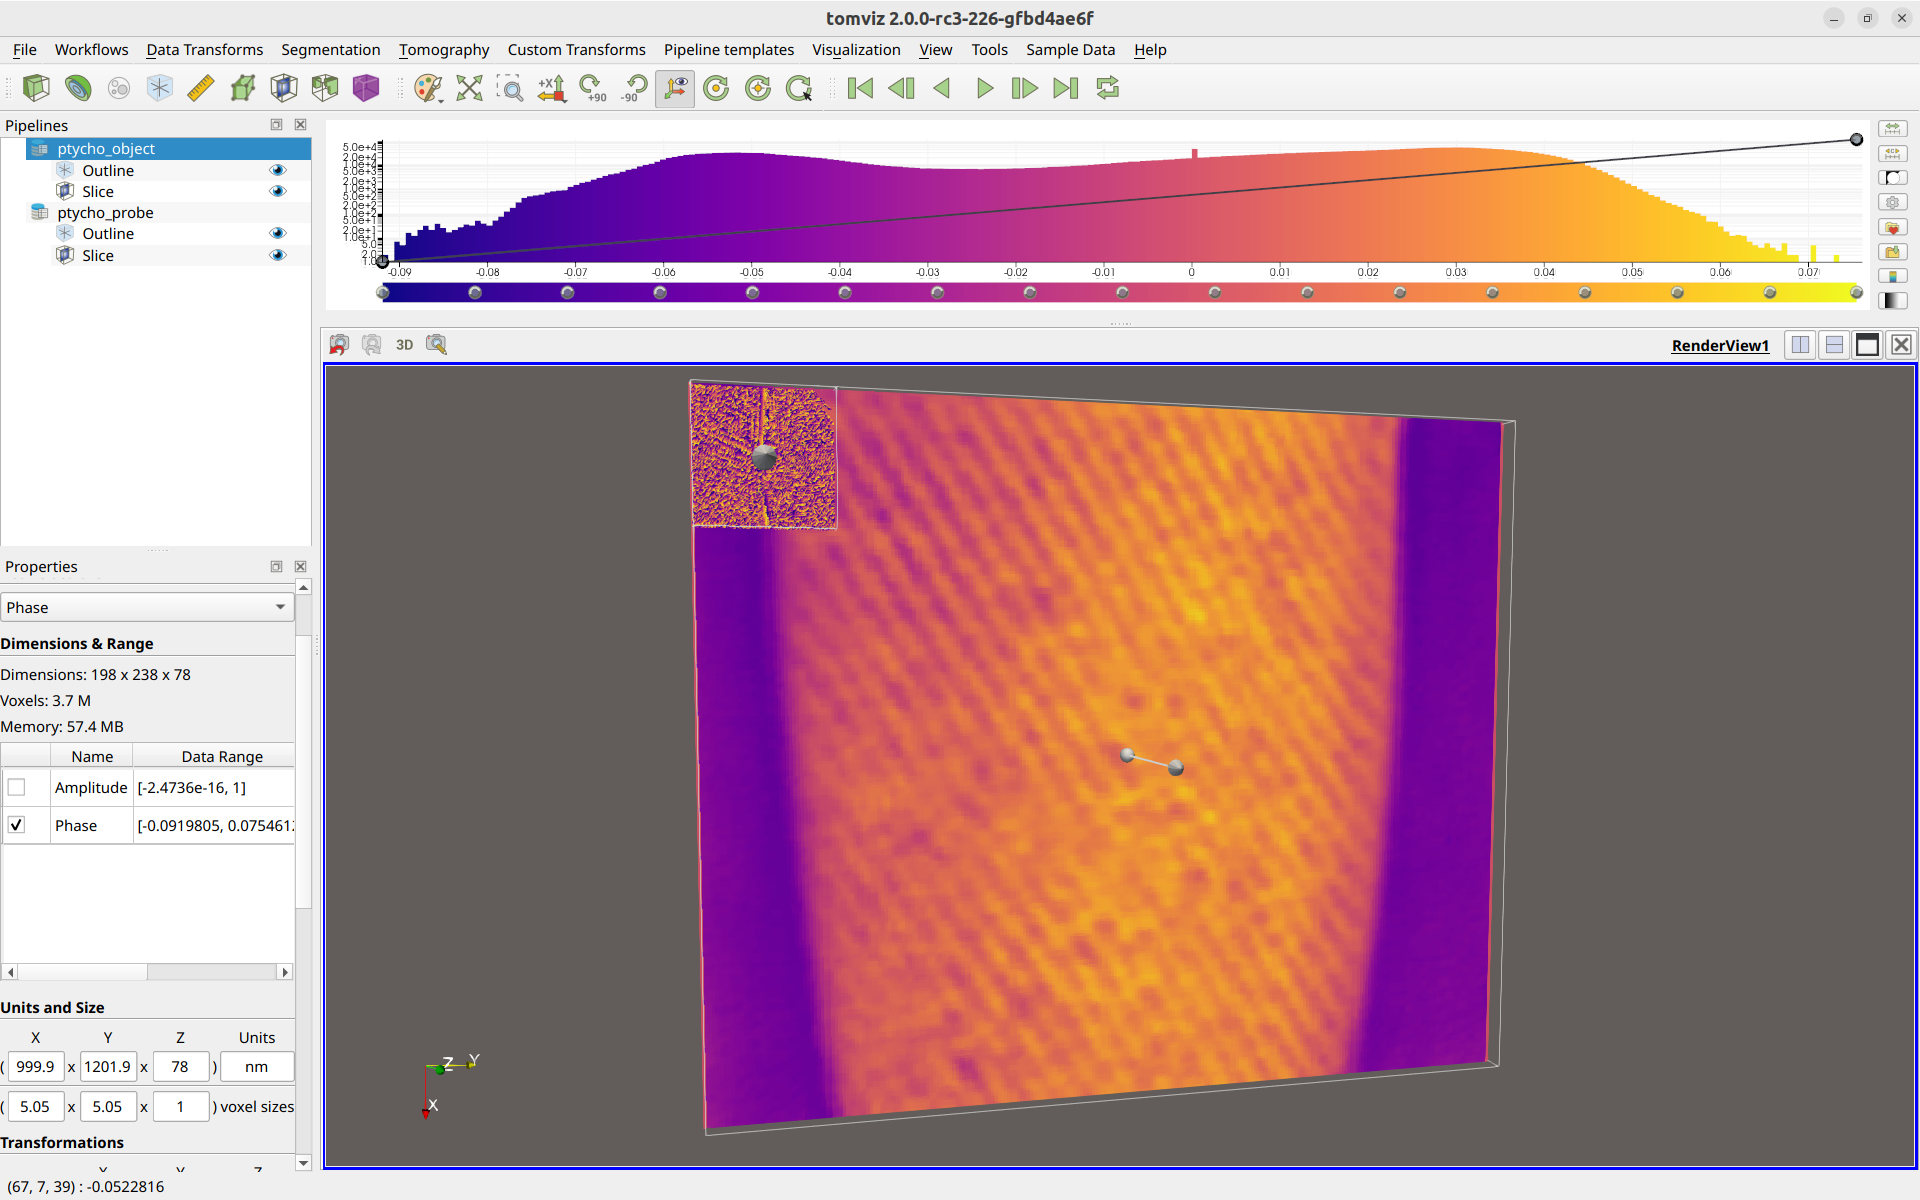Choose a color map preset (heart folder)
This screenshot has width=1920, height=1200.
coord(1892,227)
